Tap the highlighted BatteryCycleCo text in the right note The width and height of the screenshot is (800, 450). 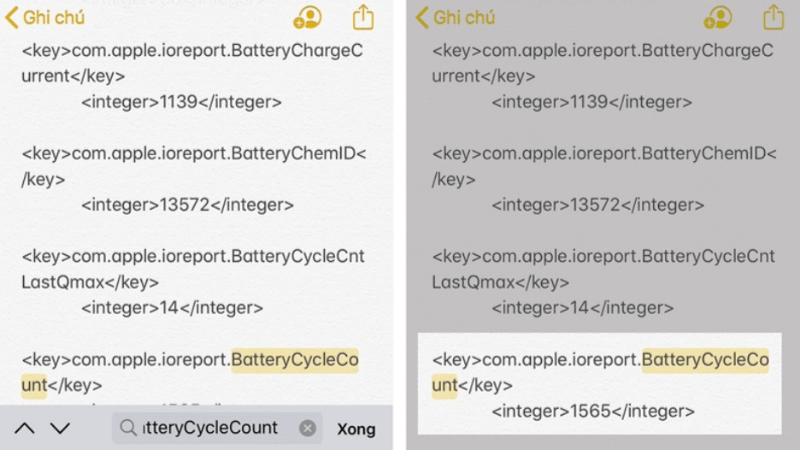704,360
